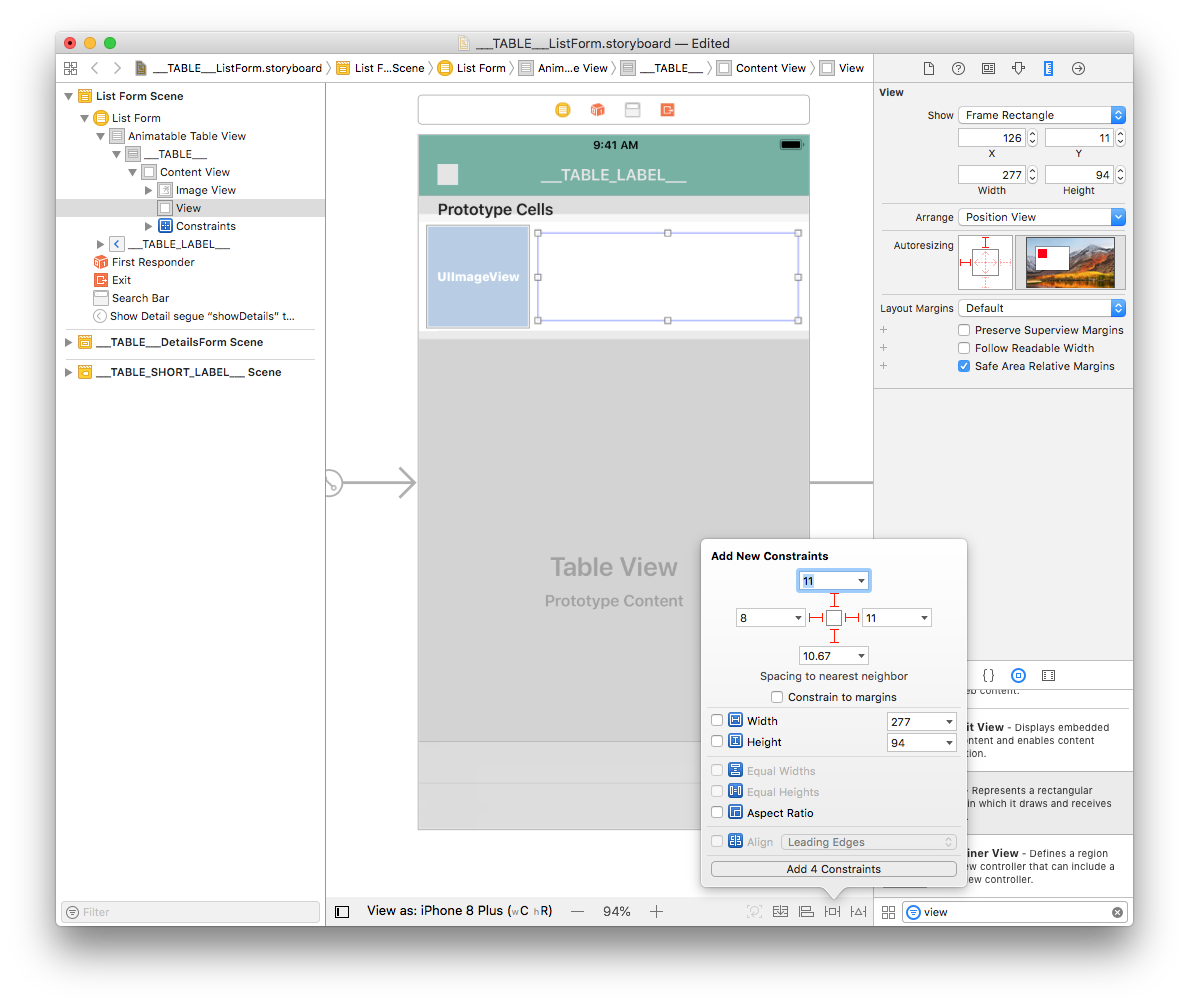
Task: Click __TABLE__ListForm.storyboard breadcrumb
Action: point(227,68)
